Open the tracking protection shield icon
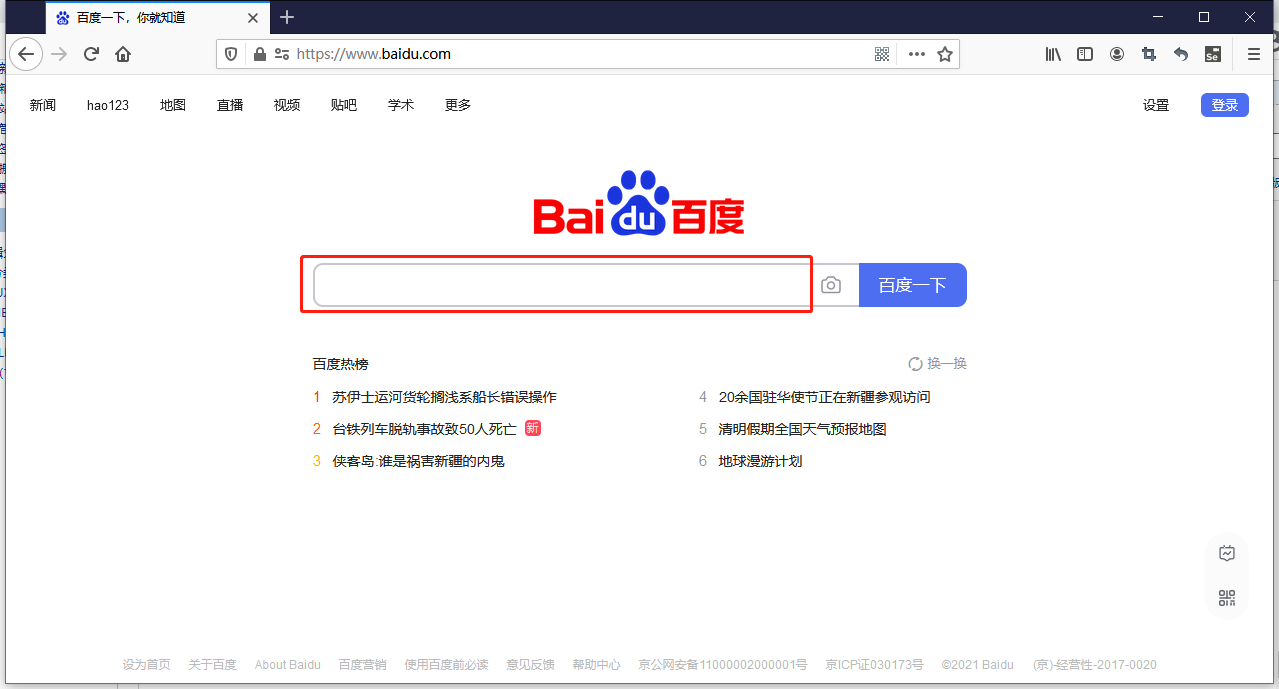The height and width of the screenshot is (689, 1279). (231, 54)
